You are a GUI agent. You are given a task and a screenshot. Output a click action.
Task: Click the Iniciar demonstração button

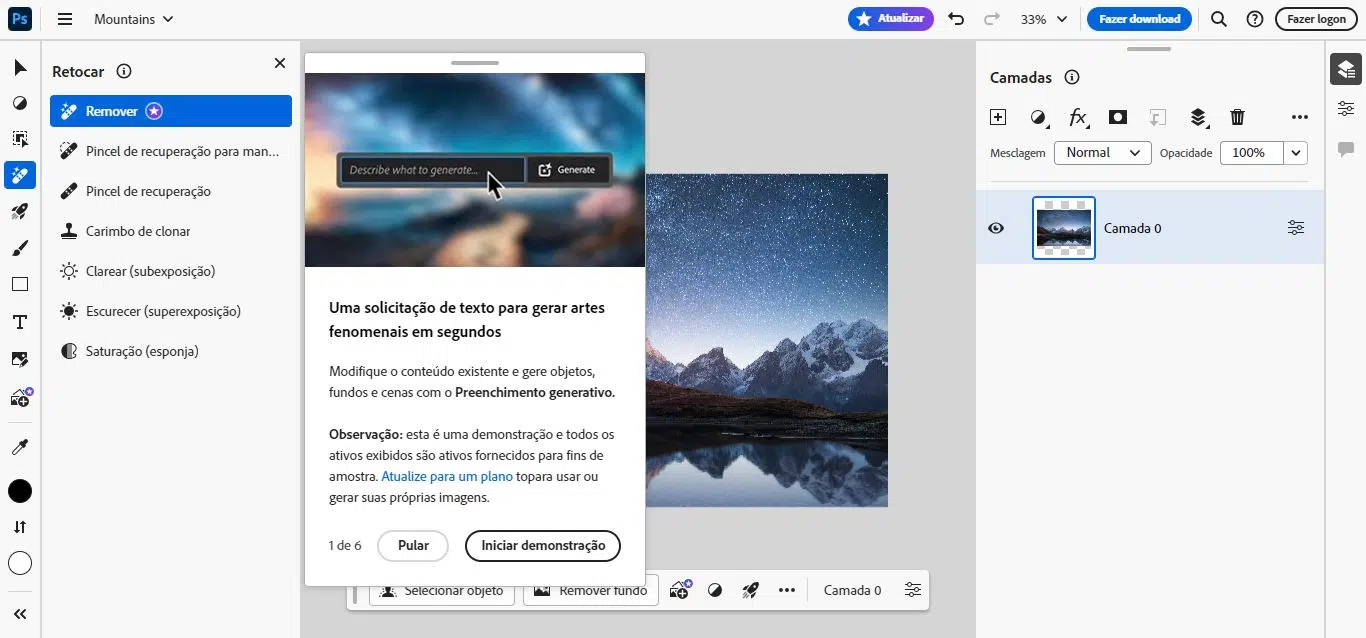pos(542,546)
